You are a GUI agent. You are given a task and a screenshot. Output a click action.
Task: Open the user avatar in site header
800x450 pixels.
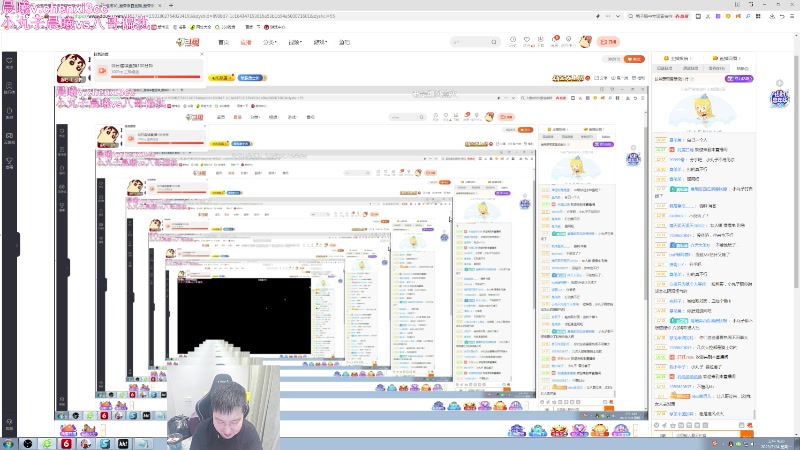[x=585, y=42]
